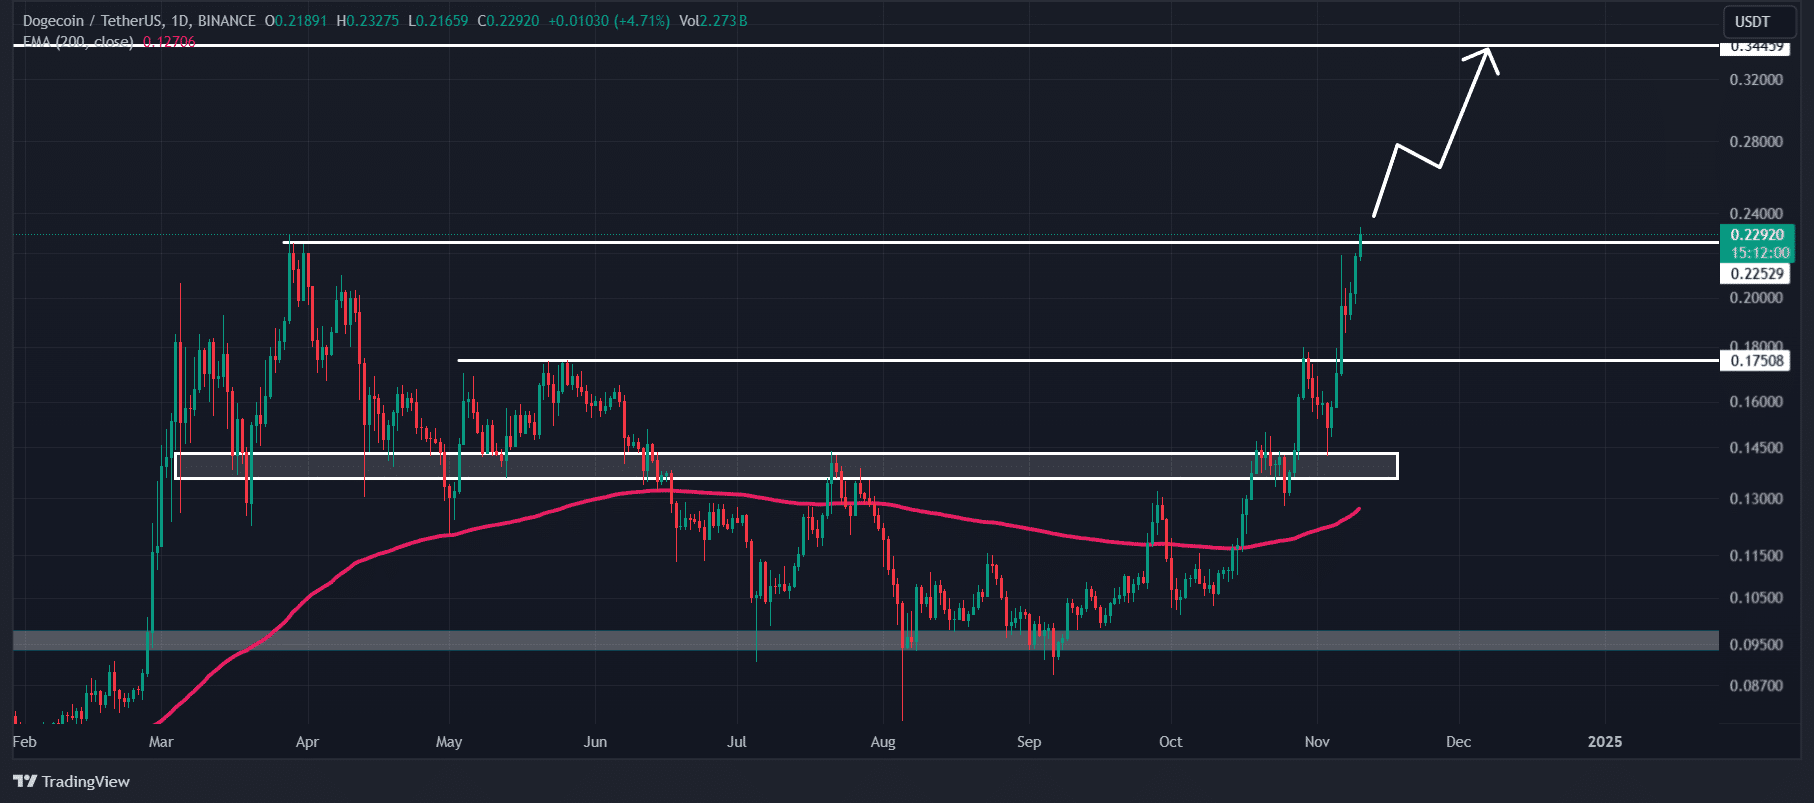Click the Vol 2.273B volume readout

713,21
